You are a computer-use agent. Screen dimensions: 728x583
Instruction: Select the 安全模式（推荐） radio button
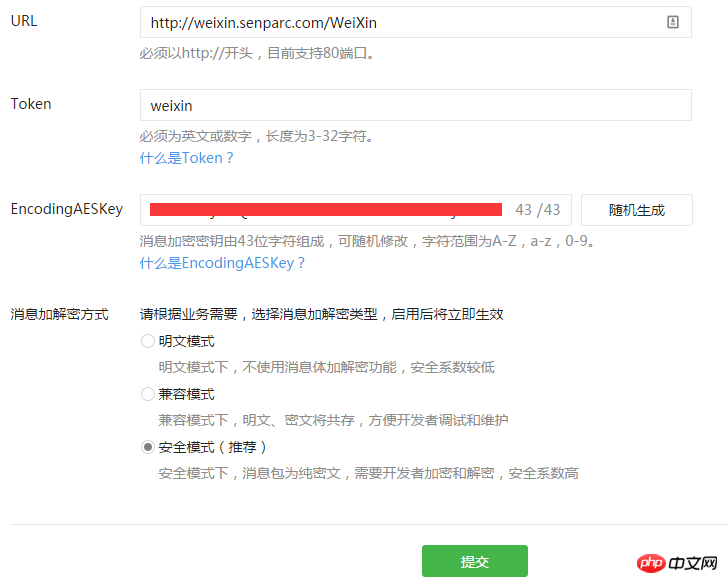point(148,447)
